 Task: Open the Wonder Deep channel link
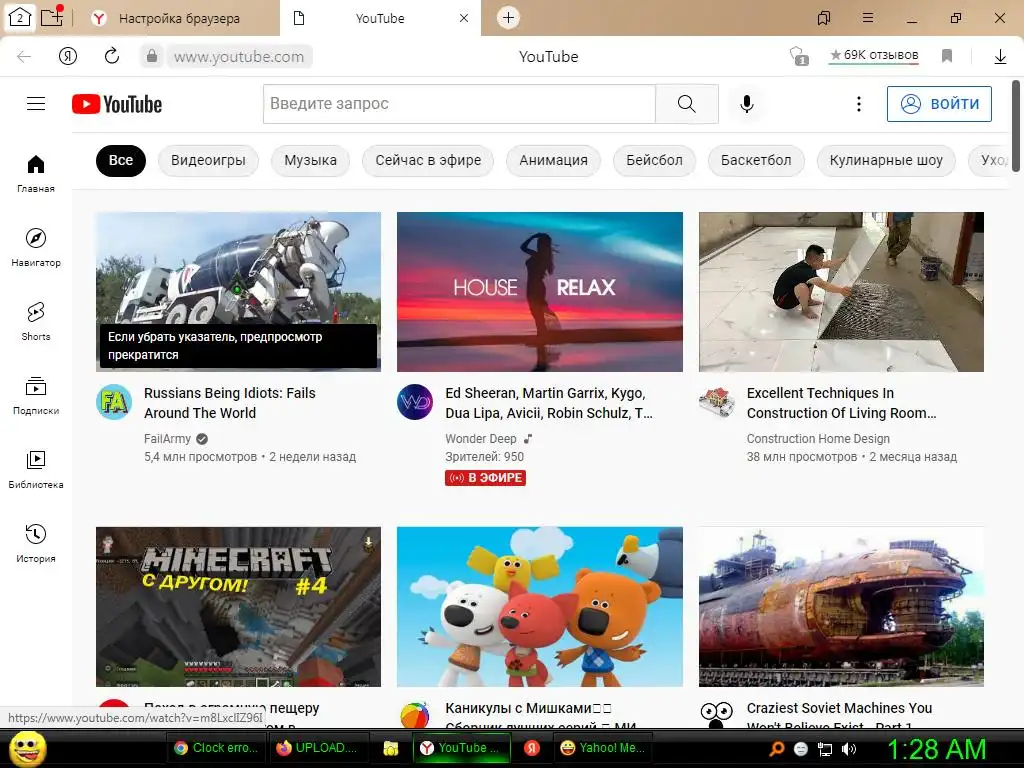(481, 439)
